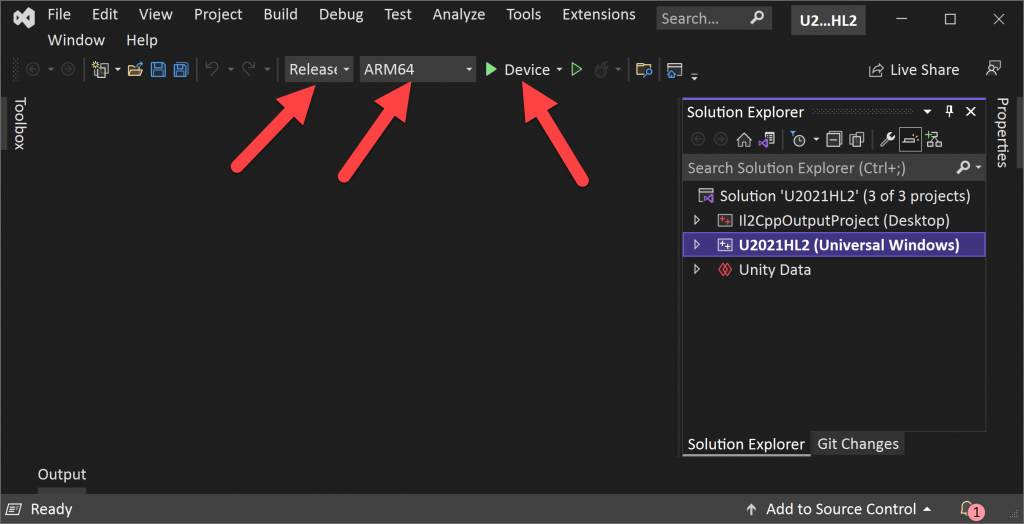The height and width of the screenshot is (524, 1024).
Task: Open the Undo history dropdown arrow
Action: click(229, 69)
